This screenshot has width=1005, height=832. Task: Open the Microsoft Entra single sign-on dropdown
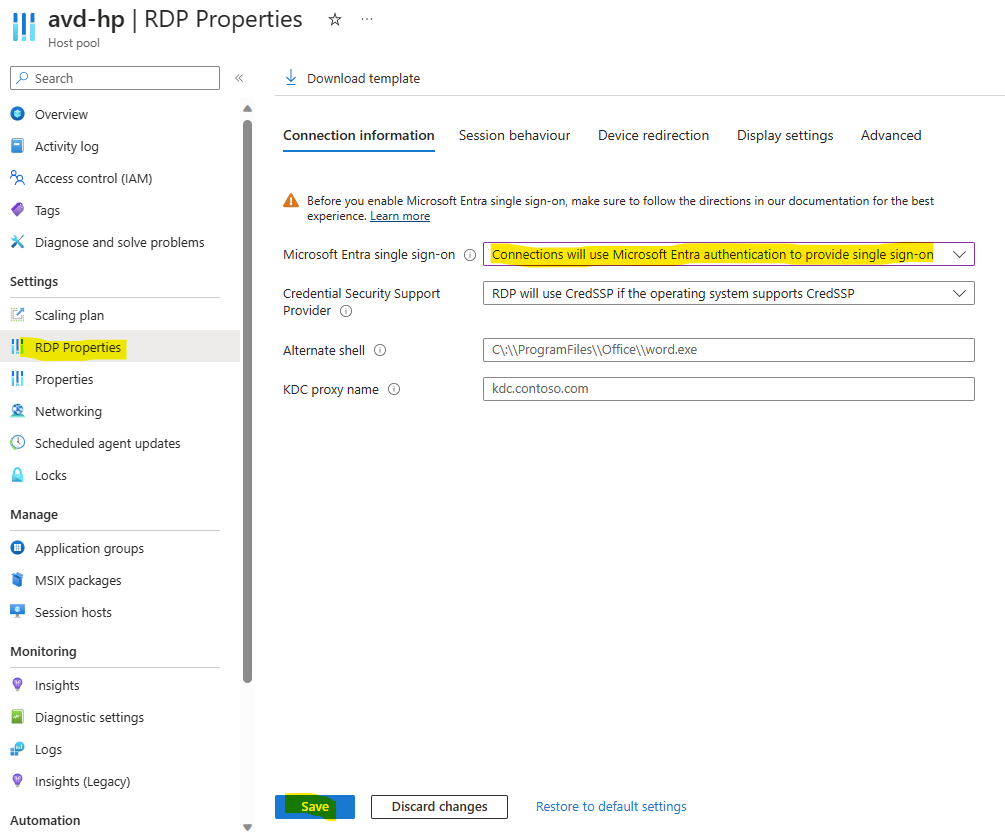click(x=729, y=254)
